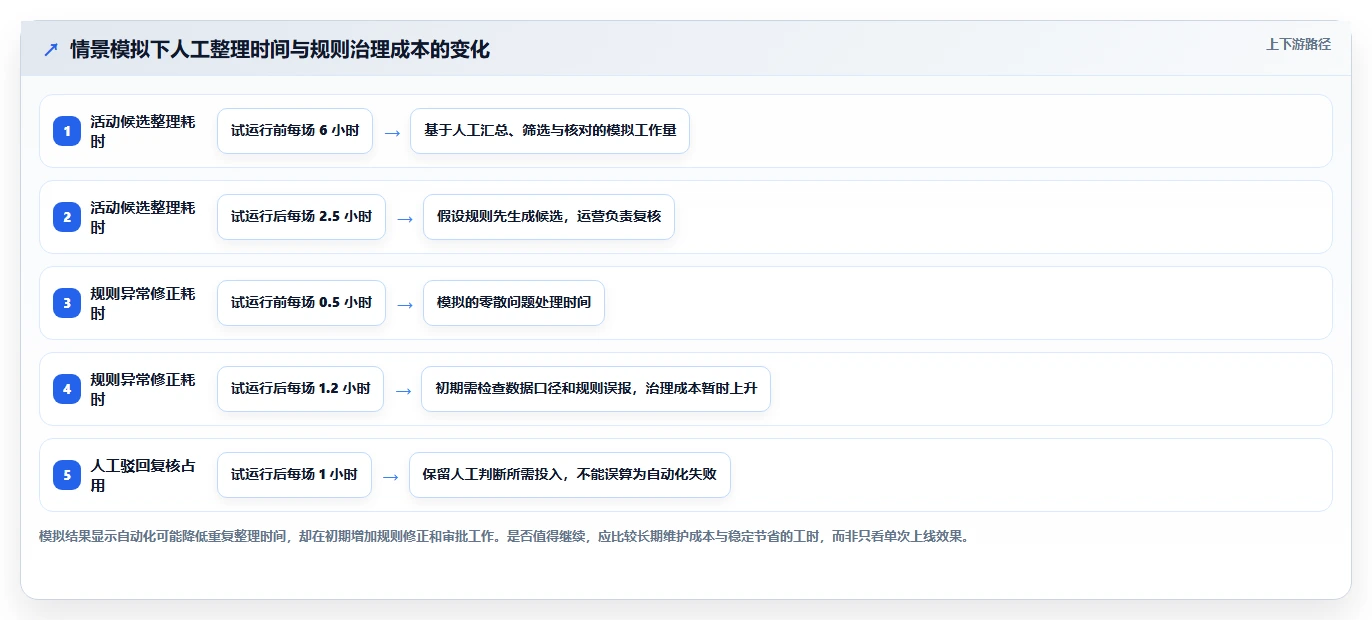This screenshot has width=1372, height=620.
Task: Click the footnote starting 模拟结果显示自动化可能降低
Action: pos(503,536)
